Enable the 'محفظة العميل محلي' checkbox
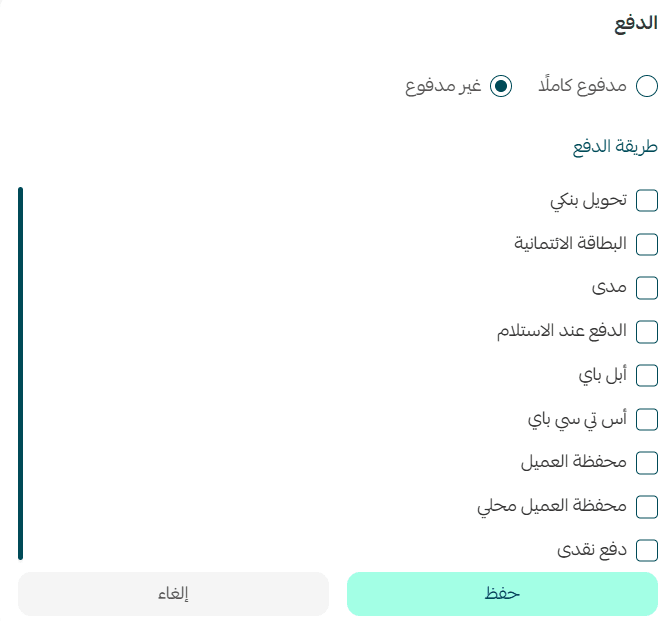This screenshot has height=621, width=670. click(x=647, y=506)
